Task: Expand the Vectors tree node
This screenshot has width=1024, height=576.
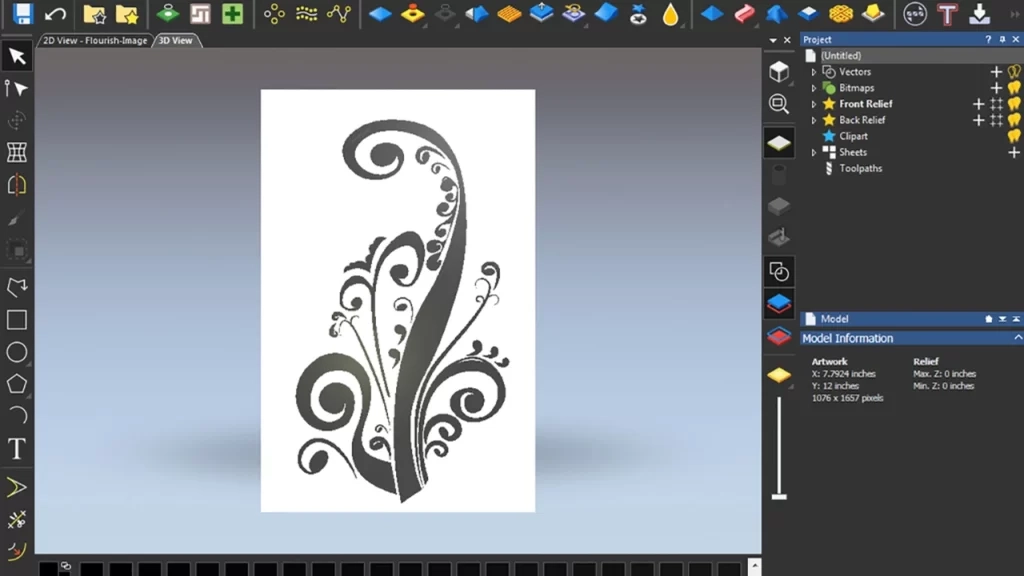Action: point(814,72)
